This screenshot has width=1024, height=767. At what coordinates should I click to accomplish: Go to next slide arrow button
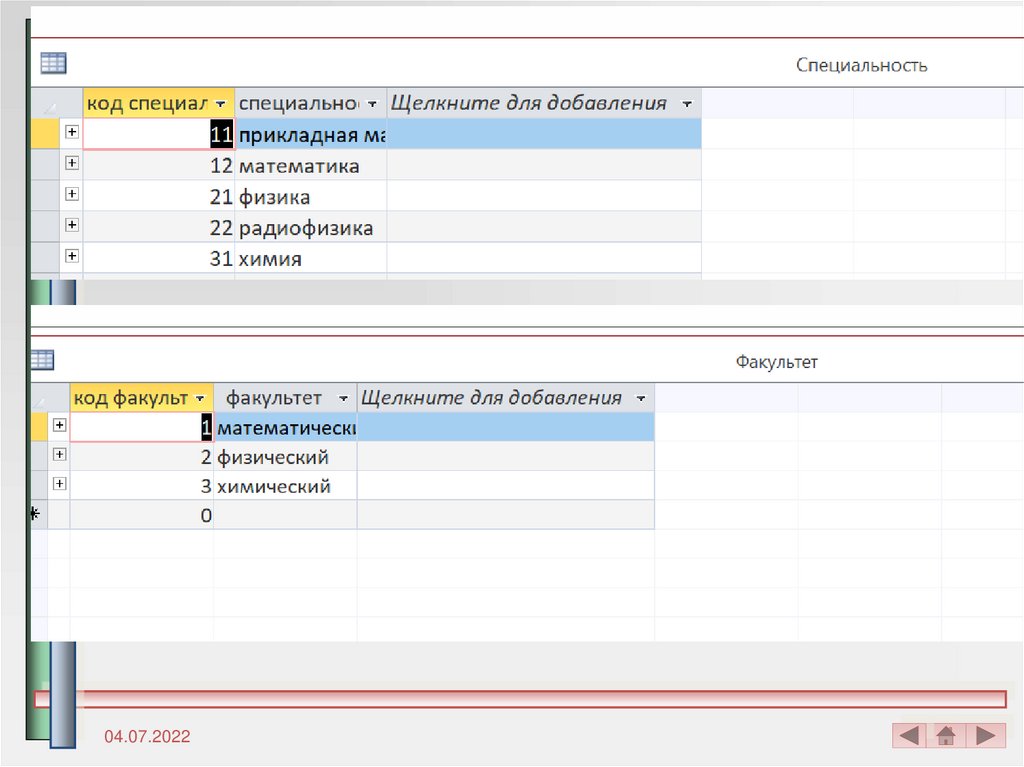click(984, 736)
